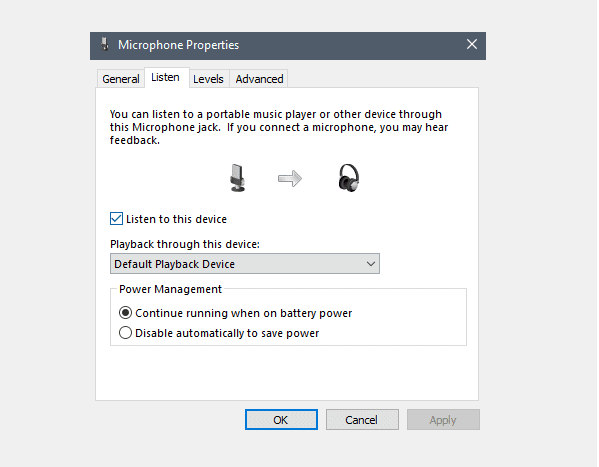Switch to the Levels tab
The width and height of the screenshot is (599, 467).
tap(208, 79)
